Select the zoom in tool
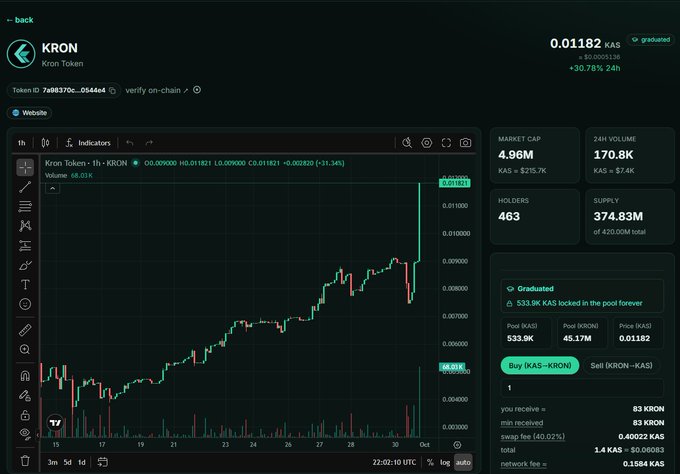The height and width of the screenshot is (474, 680). tap(25, 350)
